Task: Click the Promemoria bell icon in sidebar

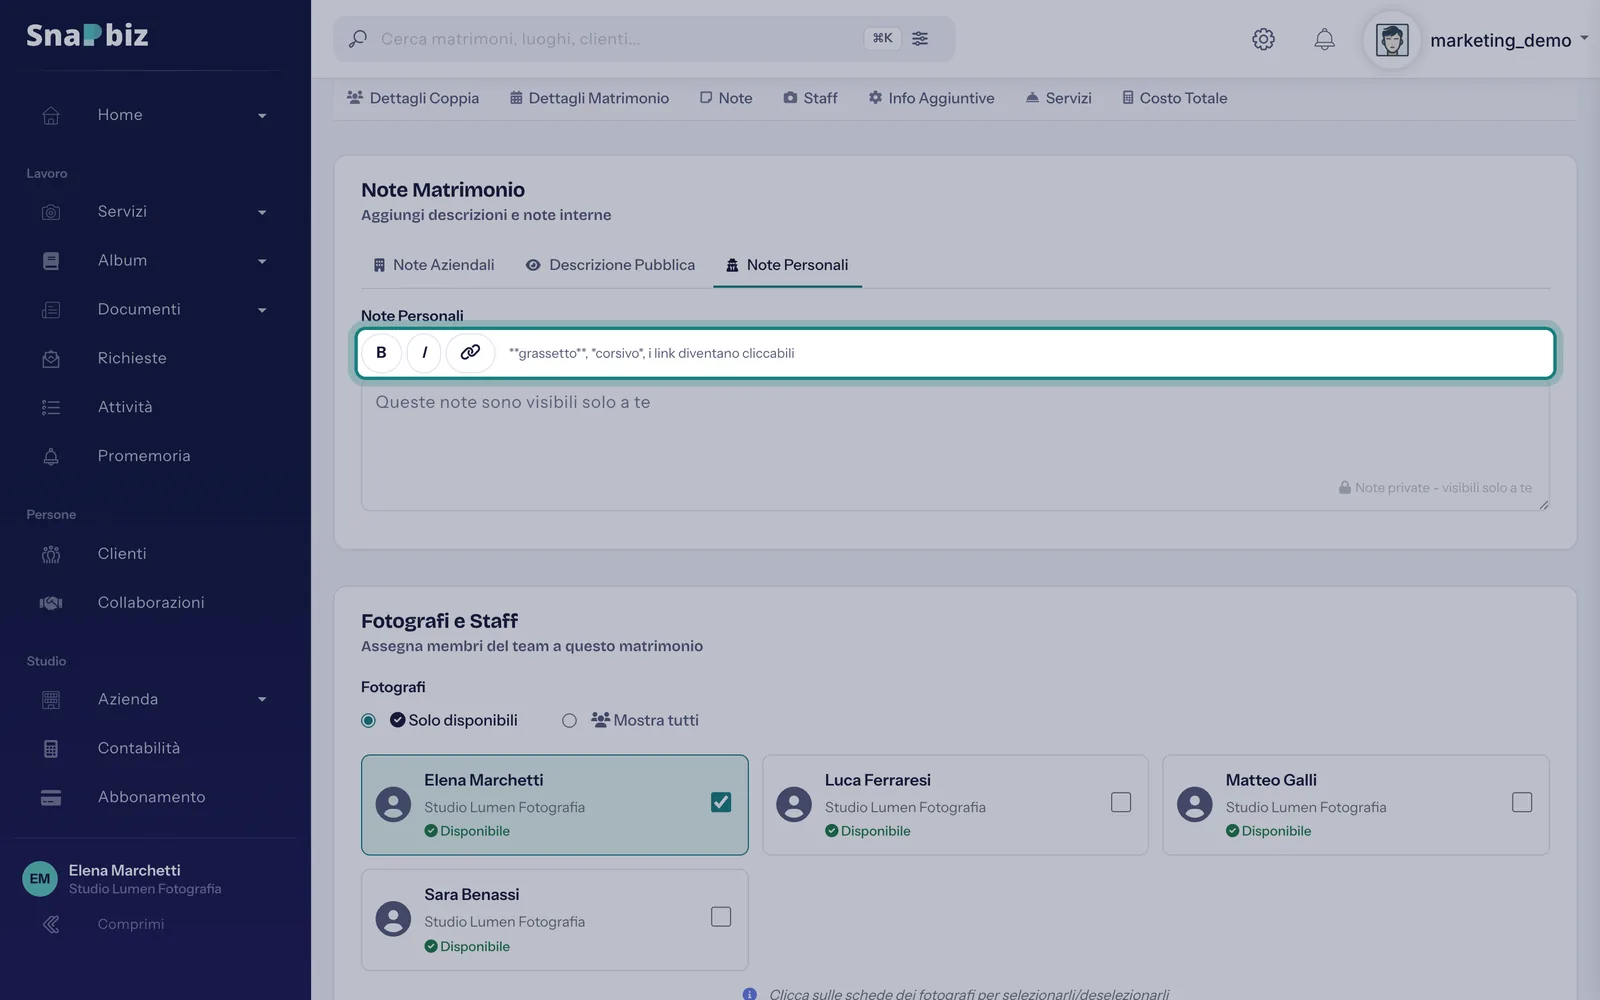Action: tap(51, 456)
